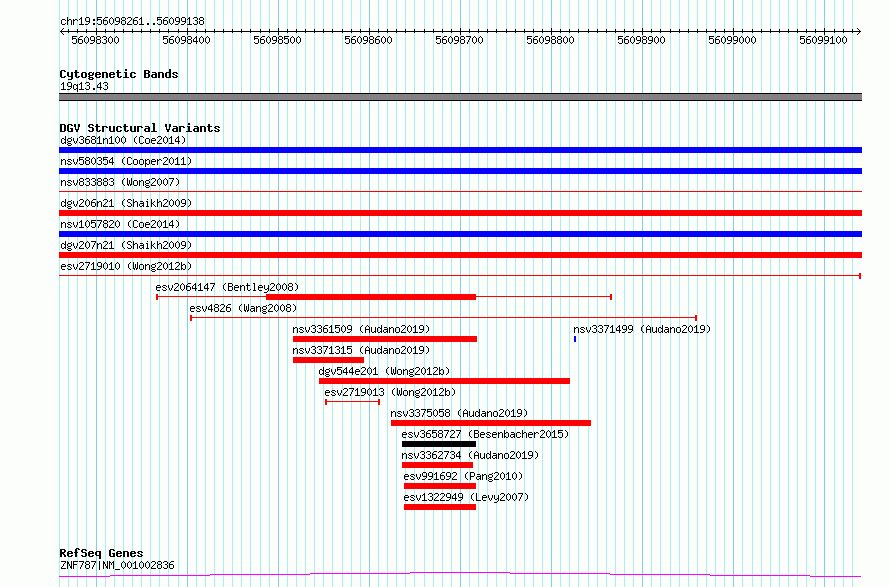Image resolution: width=890 pixels, height=587 pixels.
Task: Click the esv2064147 (Bentley2008) label
Action: pyautogui.click(x=227, y=287)
